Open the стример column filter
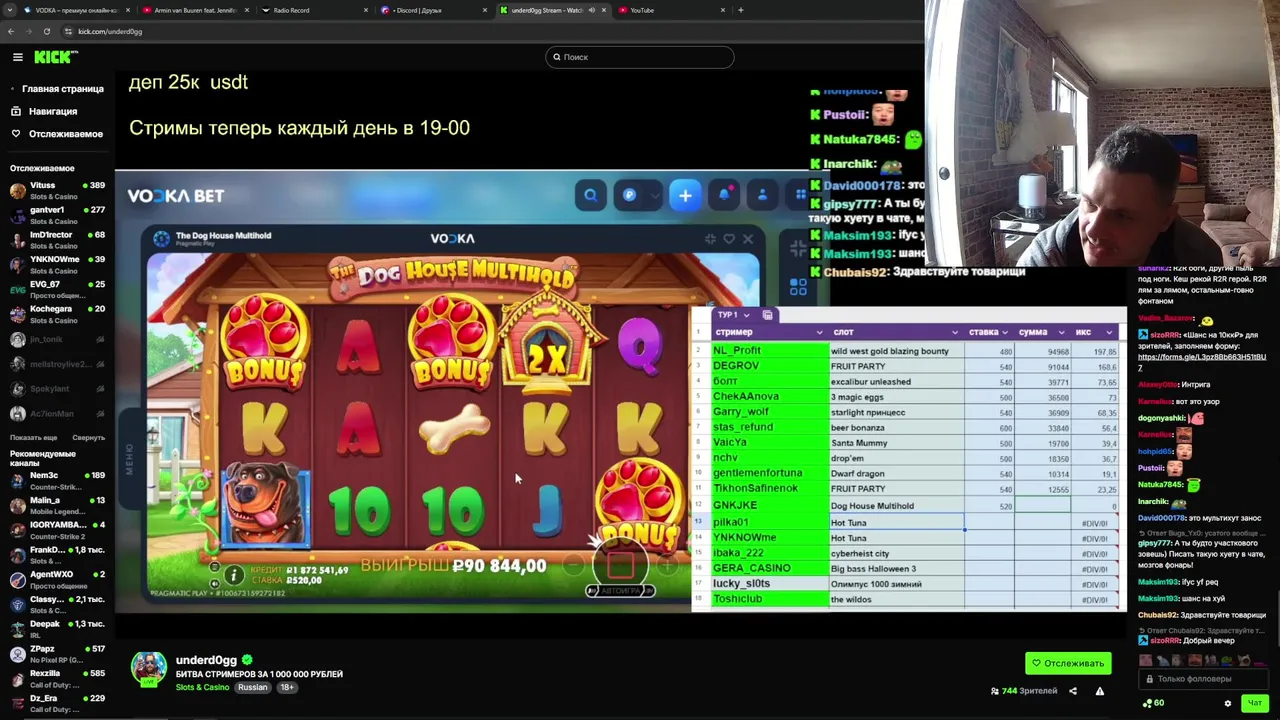This screenshot has width=1280, height=720. pos(819,333)
